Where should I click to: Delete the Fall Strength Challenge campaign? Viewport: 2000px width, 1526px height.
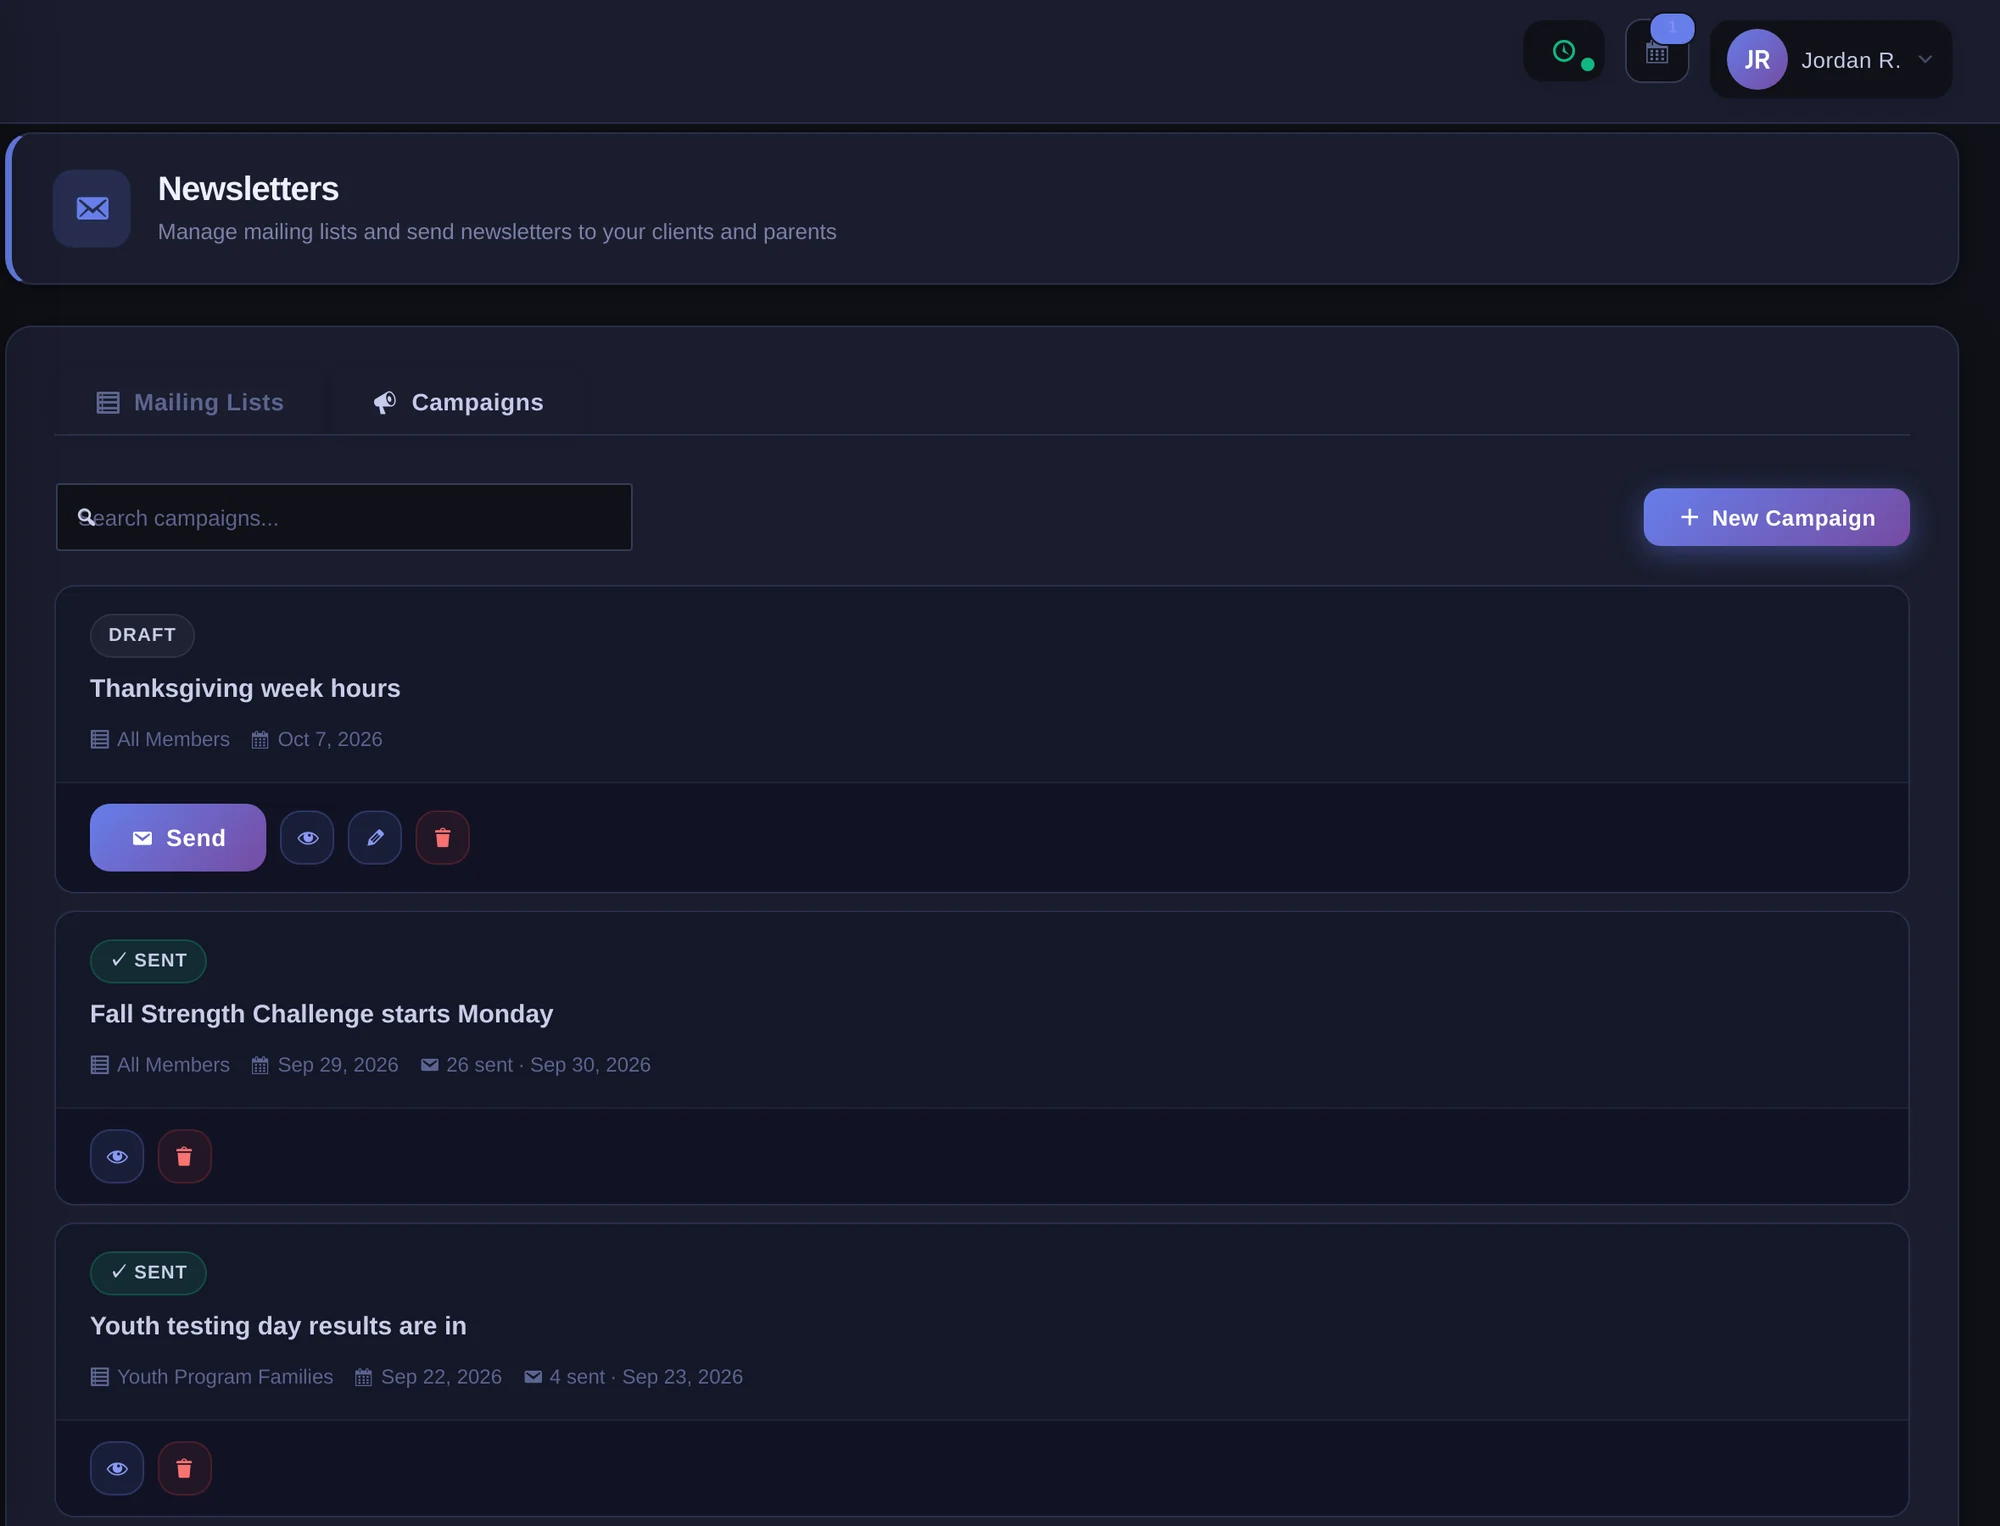[185, 1157]
